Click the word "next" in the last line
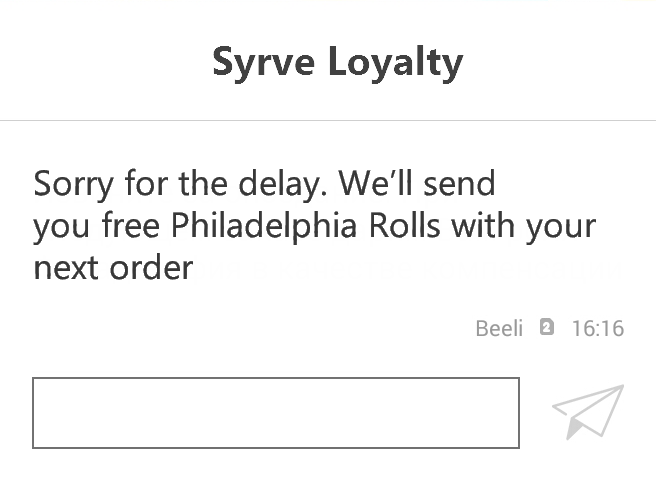The height and width of the screenshot is (494, 656). point(66,268)
